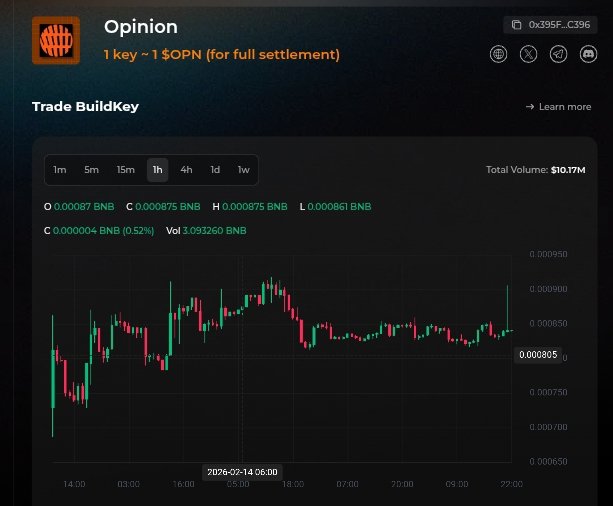Open the Discord server icon
The width and height of the screenshot is (613, 506).
(588, 54)
